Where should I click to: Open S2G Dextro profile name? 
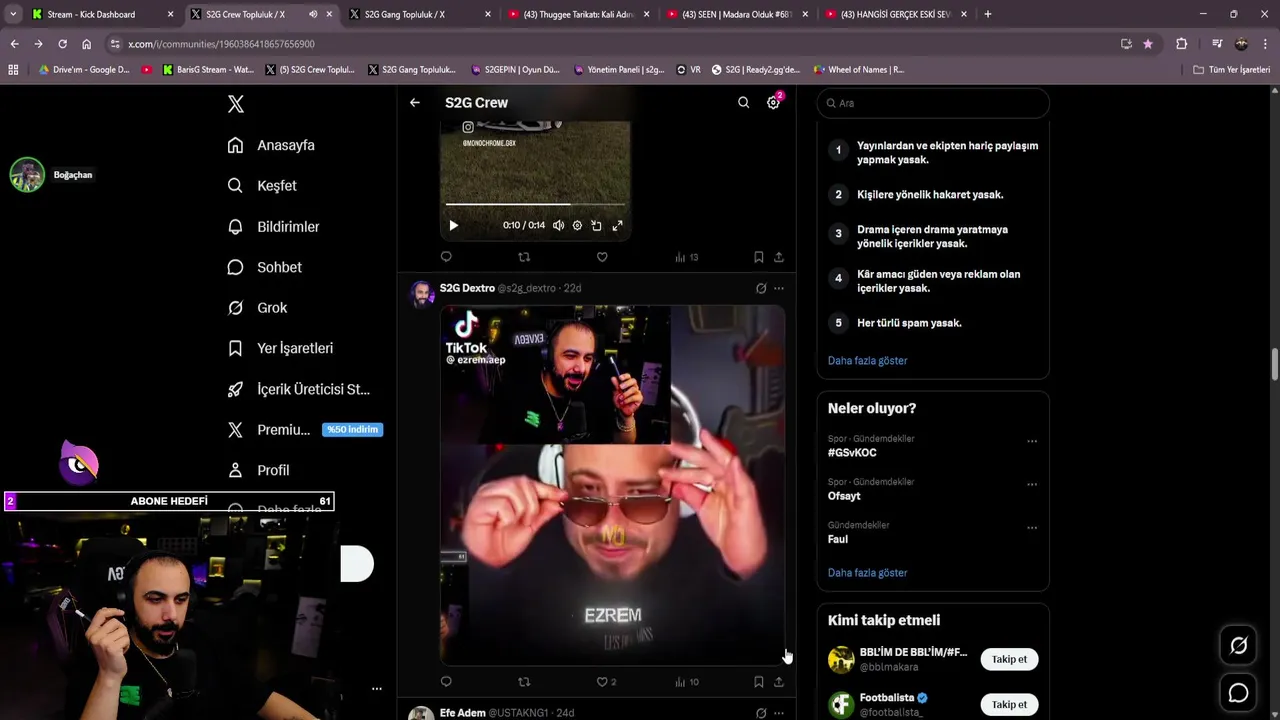(x=467, y=288)
